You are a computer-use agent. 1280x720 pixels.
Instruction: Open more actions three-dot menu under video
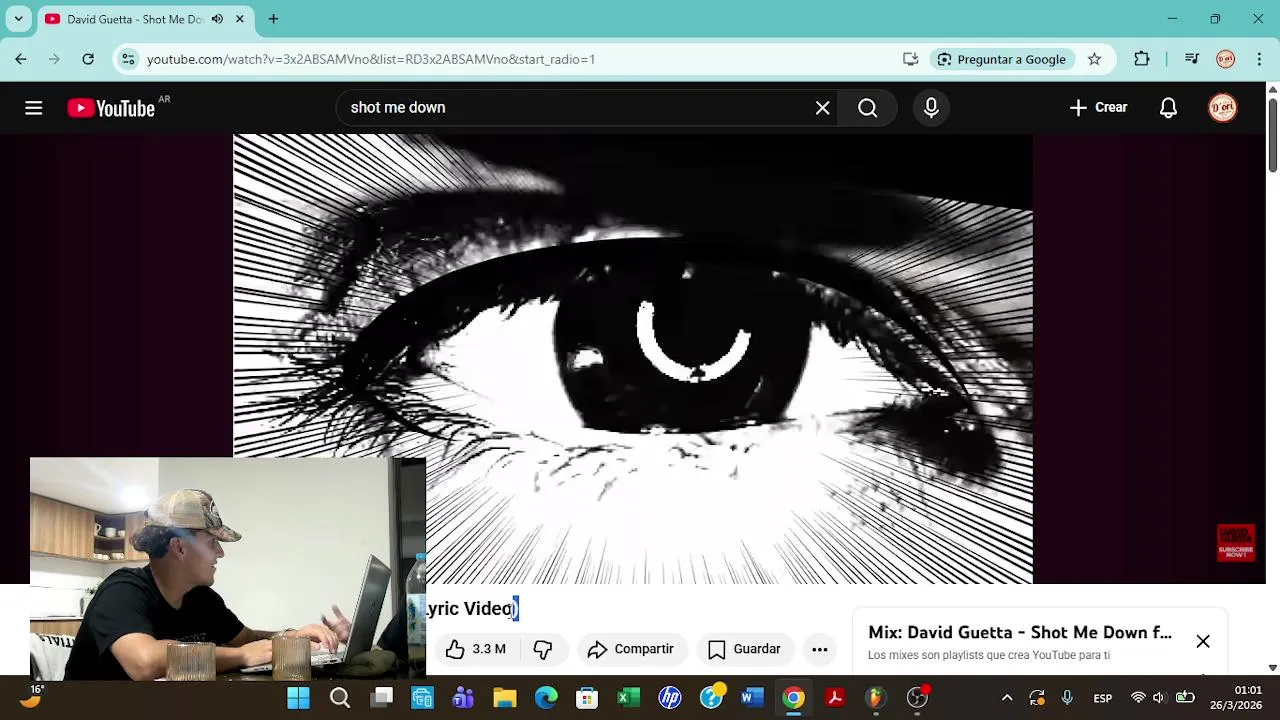[820, 649]
